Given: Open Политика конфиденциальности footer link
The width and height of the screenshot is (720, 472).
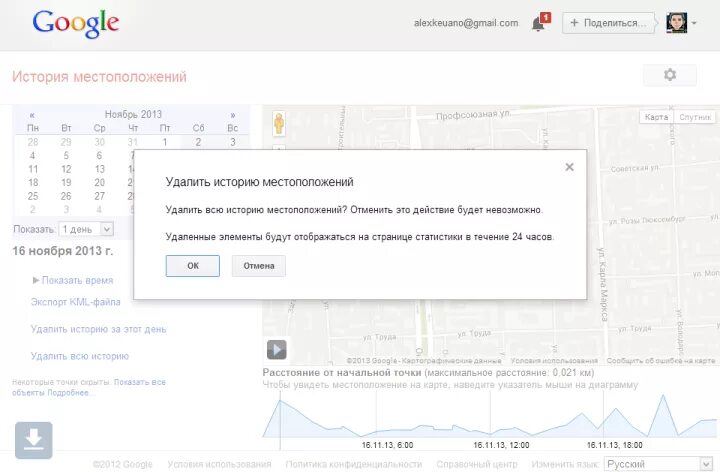Looking at the screenshot, I should (x=354, y=464).
